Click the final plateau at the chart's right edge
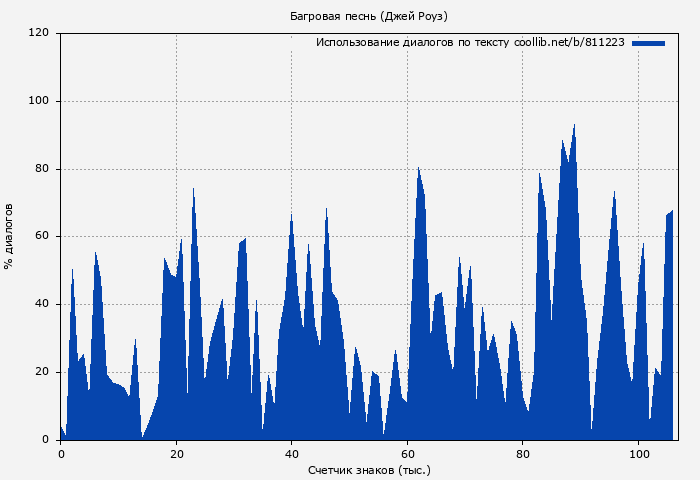Image resolution: width=700 pixels, height=480 pixels. pyautogui.click(x=670, y=213)
